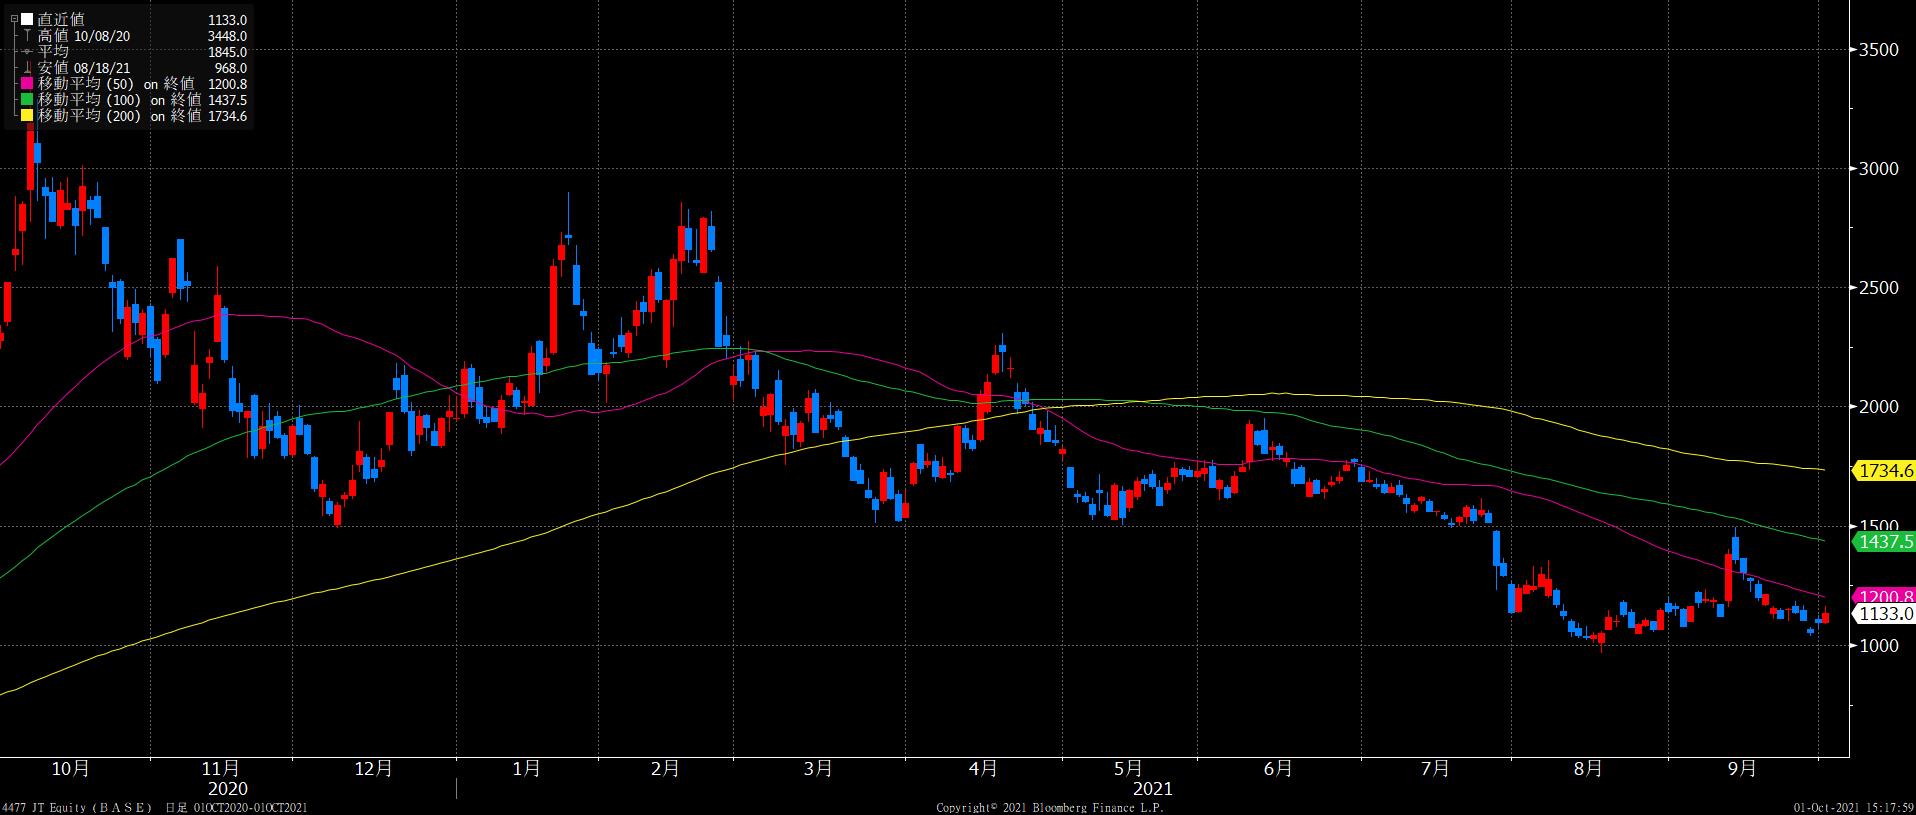Select the magenta 50-day moving average swatch
Viewport: 1916px width, 815px height.
point(27,84)
